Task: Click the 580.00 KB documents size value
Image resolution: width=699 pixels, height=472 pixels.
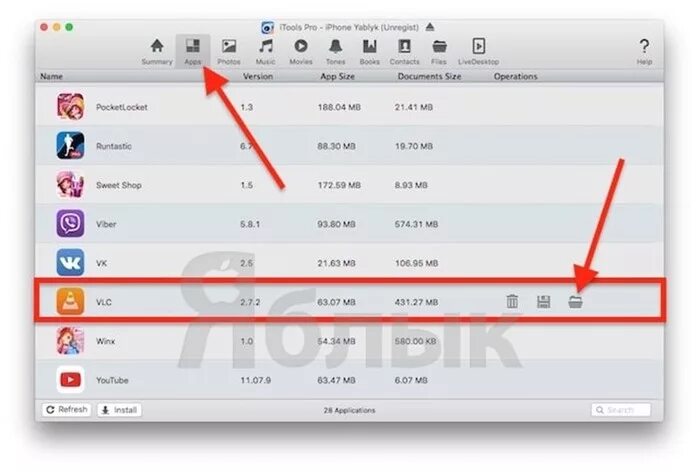Action: [x=415, y=341]
